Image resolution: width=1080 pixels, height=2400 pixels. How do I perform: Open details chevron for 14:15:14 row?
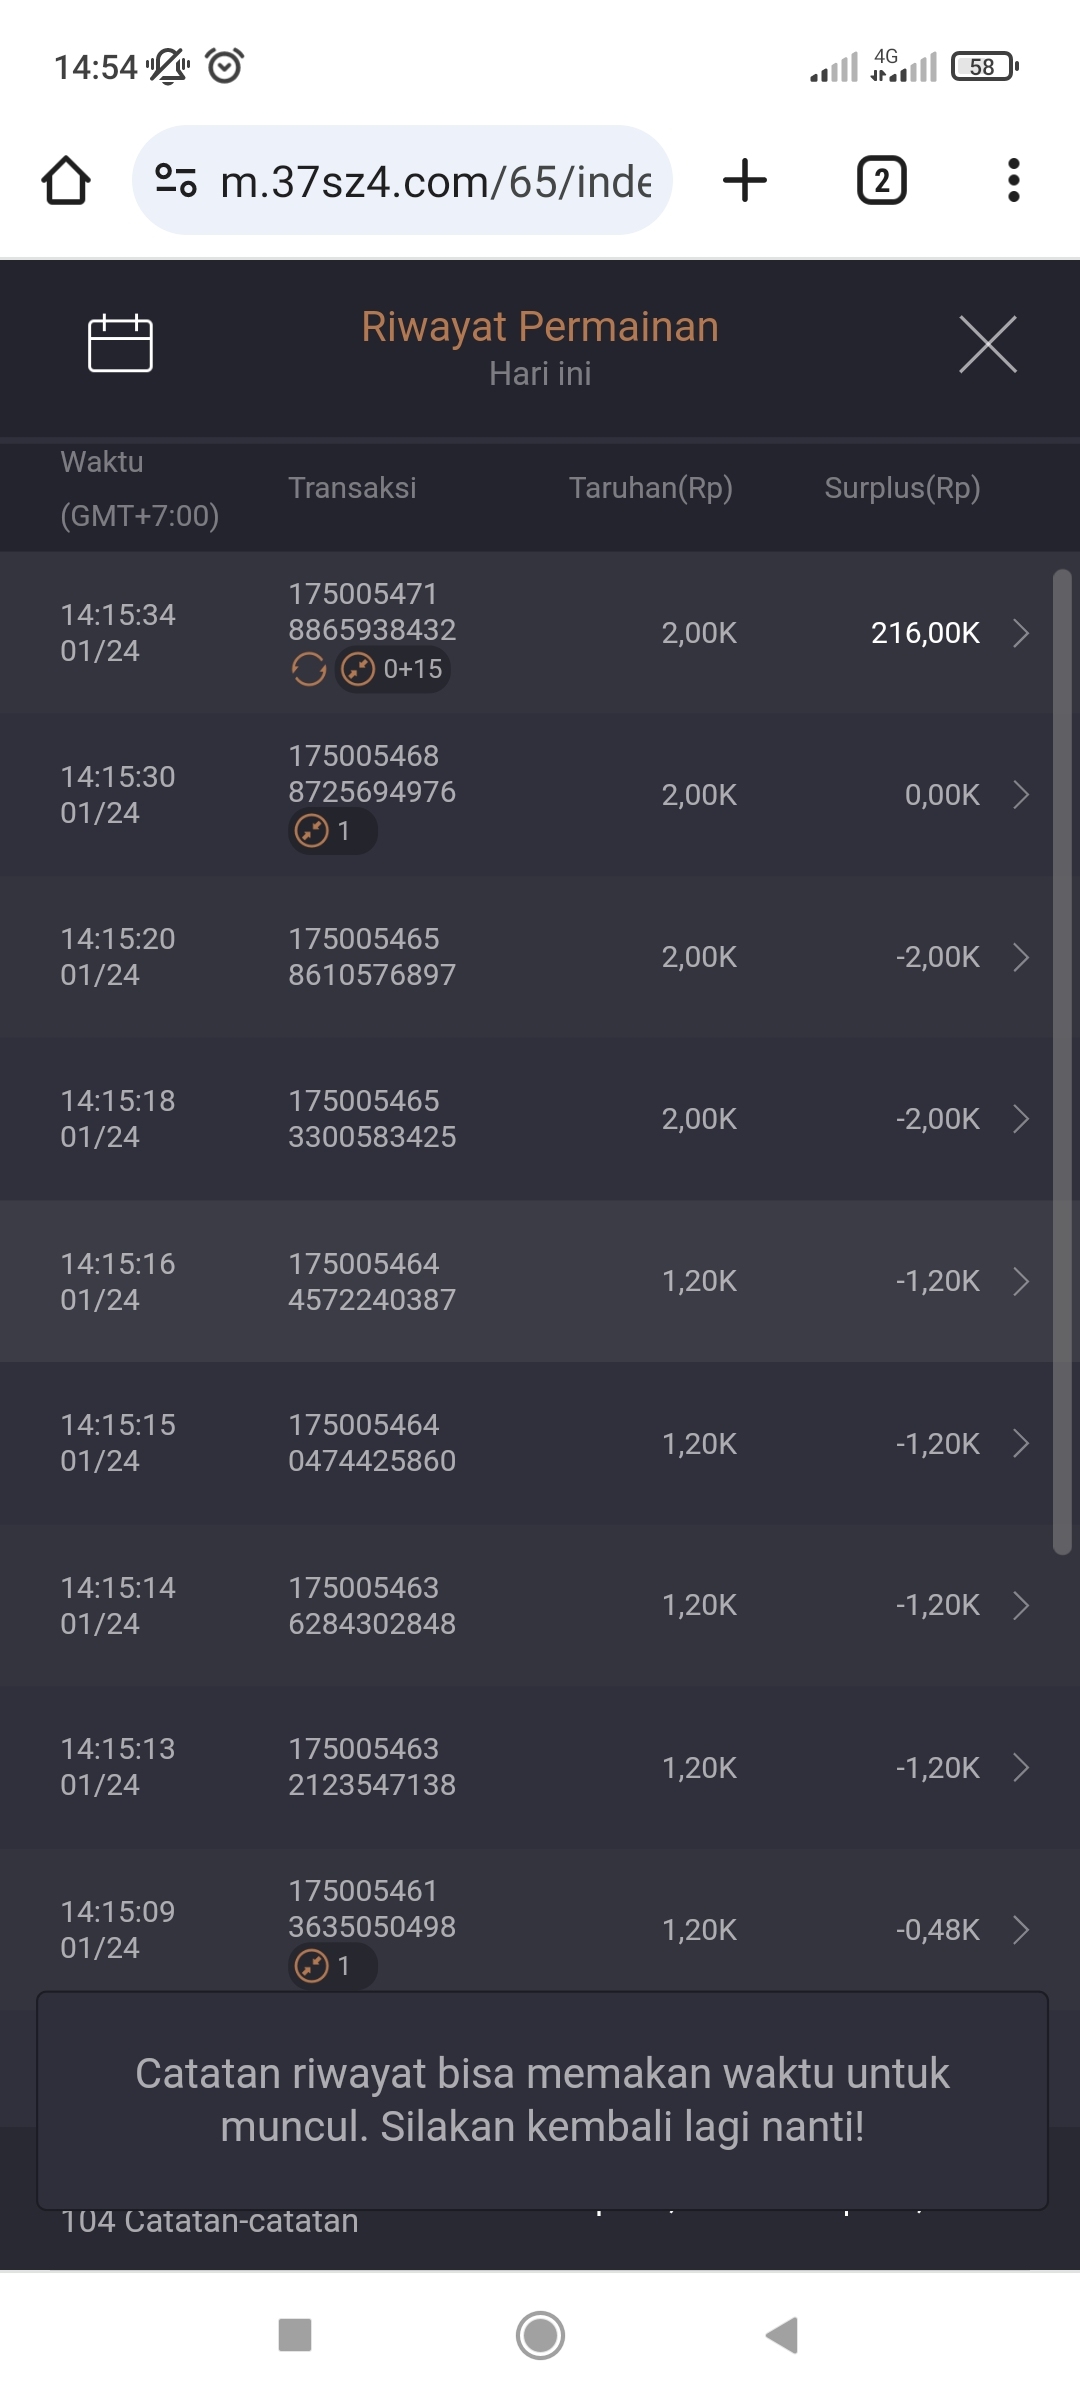pos(1020,1605)
